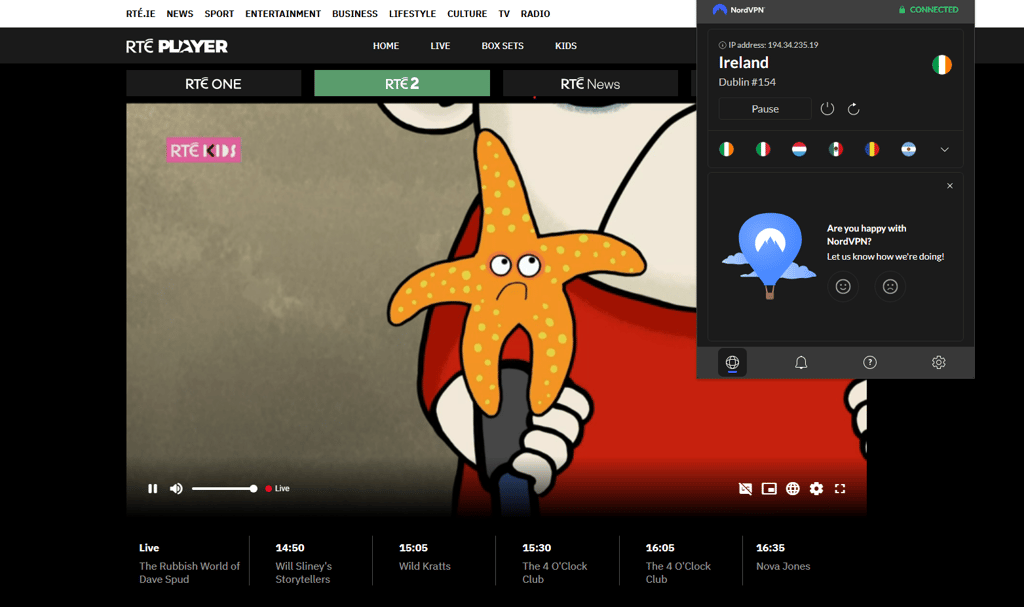Switch to RTÉ ONE channel tab
Viewport: 1024px width, 607px height.
pyautogui.click(x=214, y=84)
